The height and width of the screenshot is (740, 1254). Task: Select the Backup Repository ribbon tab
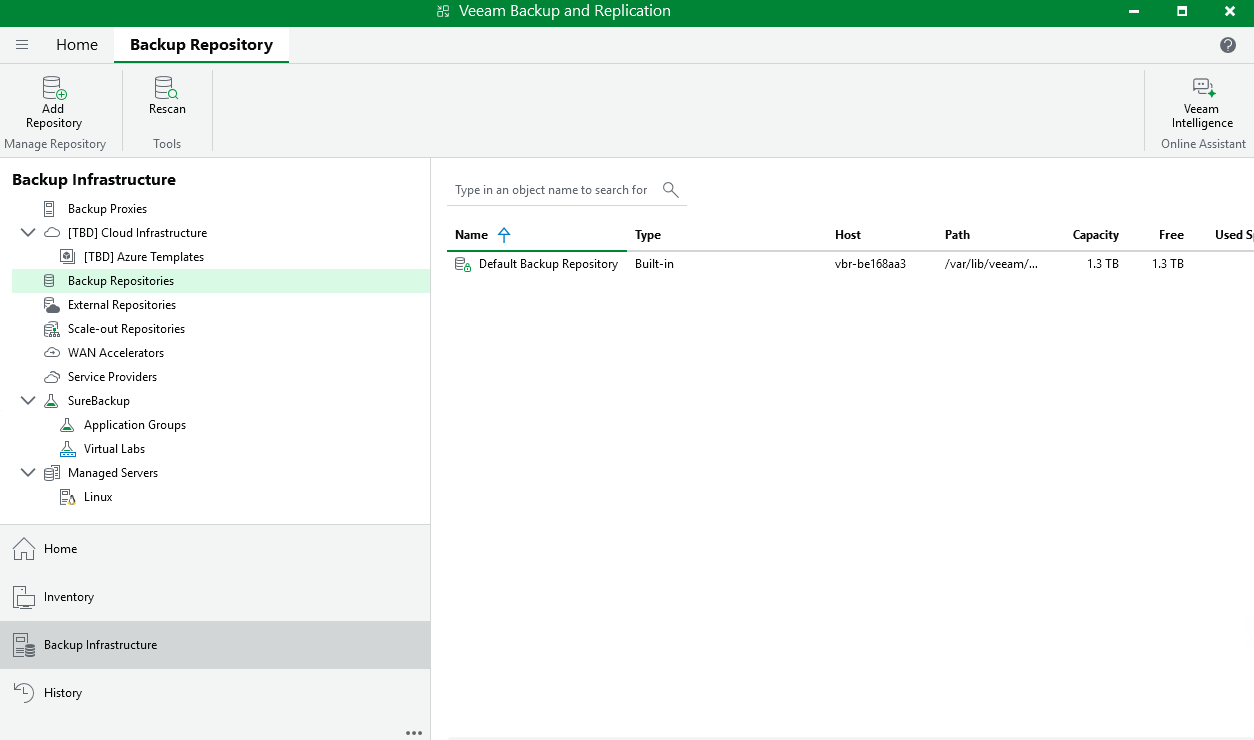coord(201,45)
